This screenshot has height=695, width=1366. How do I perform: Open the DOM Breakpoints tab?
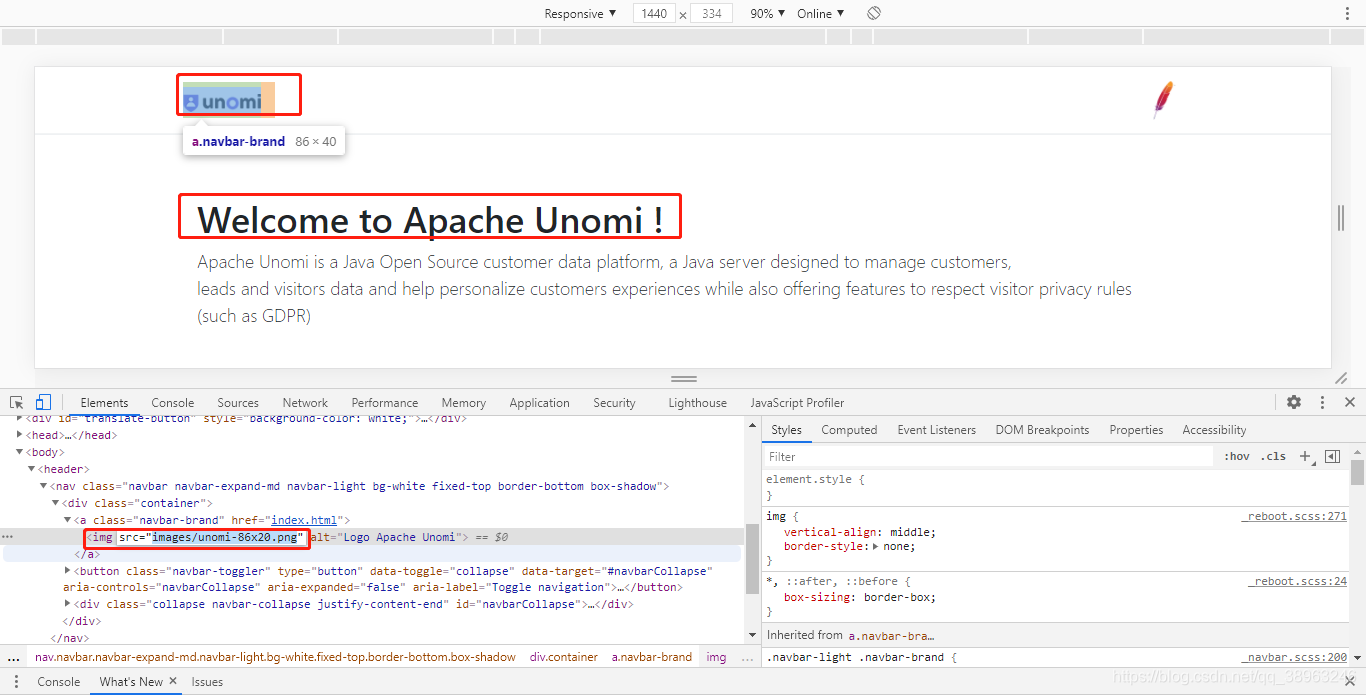coord(1042,430)
